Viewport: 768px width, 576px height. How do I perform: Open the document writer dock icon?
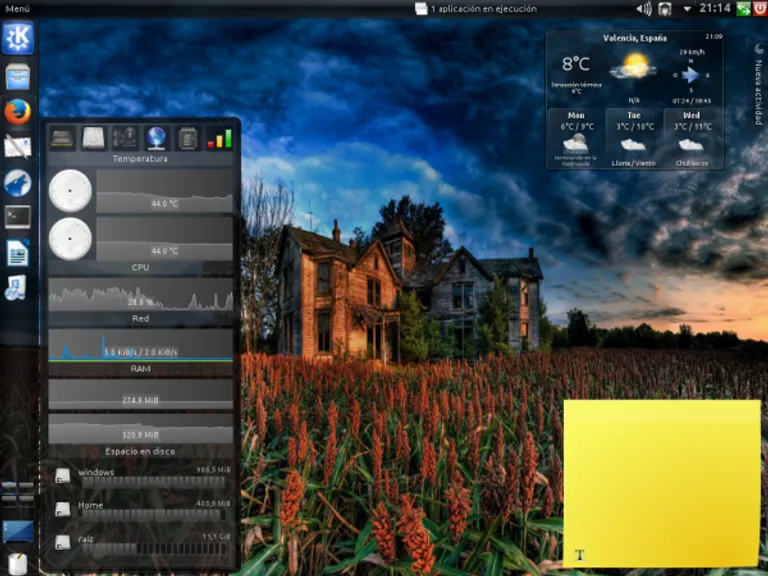18,253
